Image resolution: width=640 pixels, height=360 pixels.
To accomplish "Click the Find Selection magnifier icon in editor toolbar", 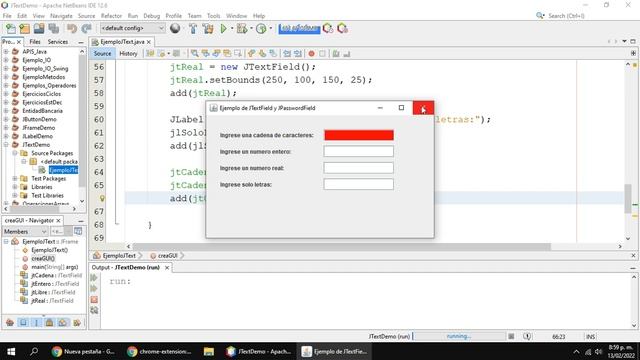I will point(195,53).
